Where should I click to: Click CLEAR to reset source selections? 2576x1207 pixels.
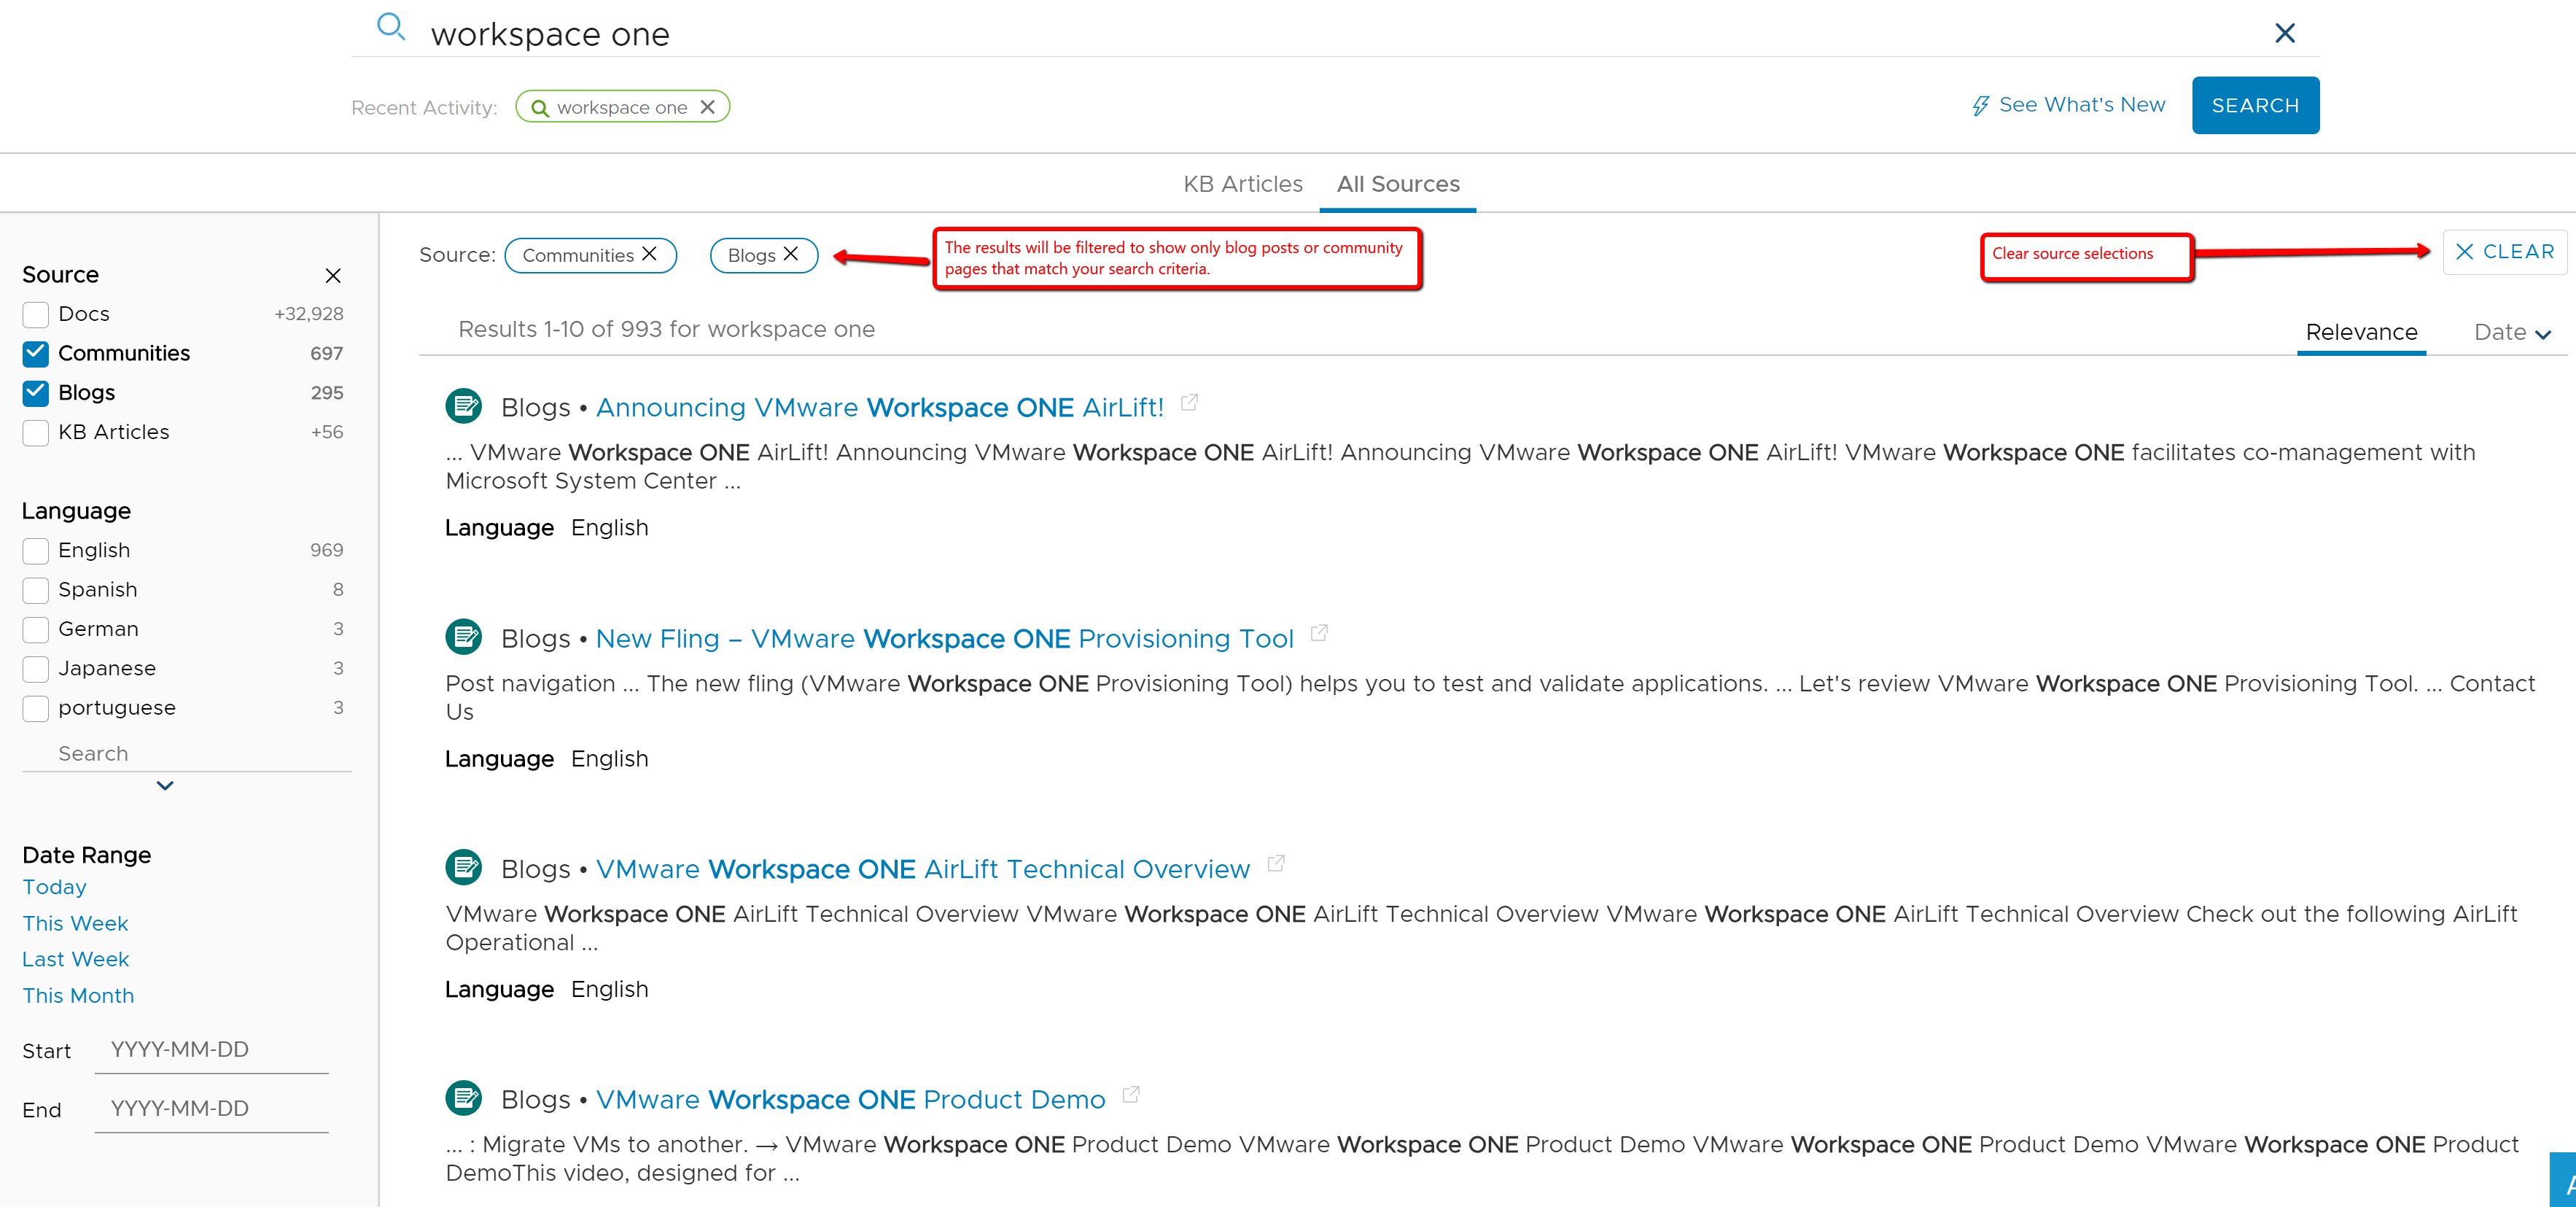point(2506,252)
